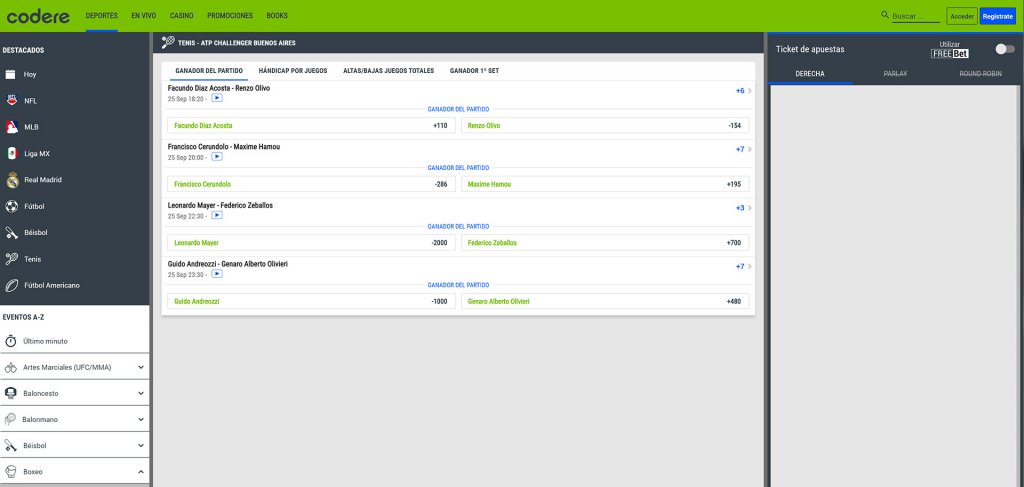Image resolution: width=1024 pixels, height=487 pixels.
Task: Select the Ganador del Partido tab
Action: point(209,71)
